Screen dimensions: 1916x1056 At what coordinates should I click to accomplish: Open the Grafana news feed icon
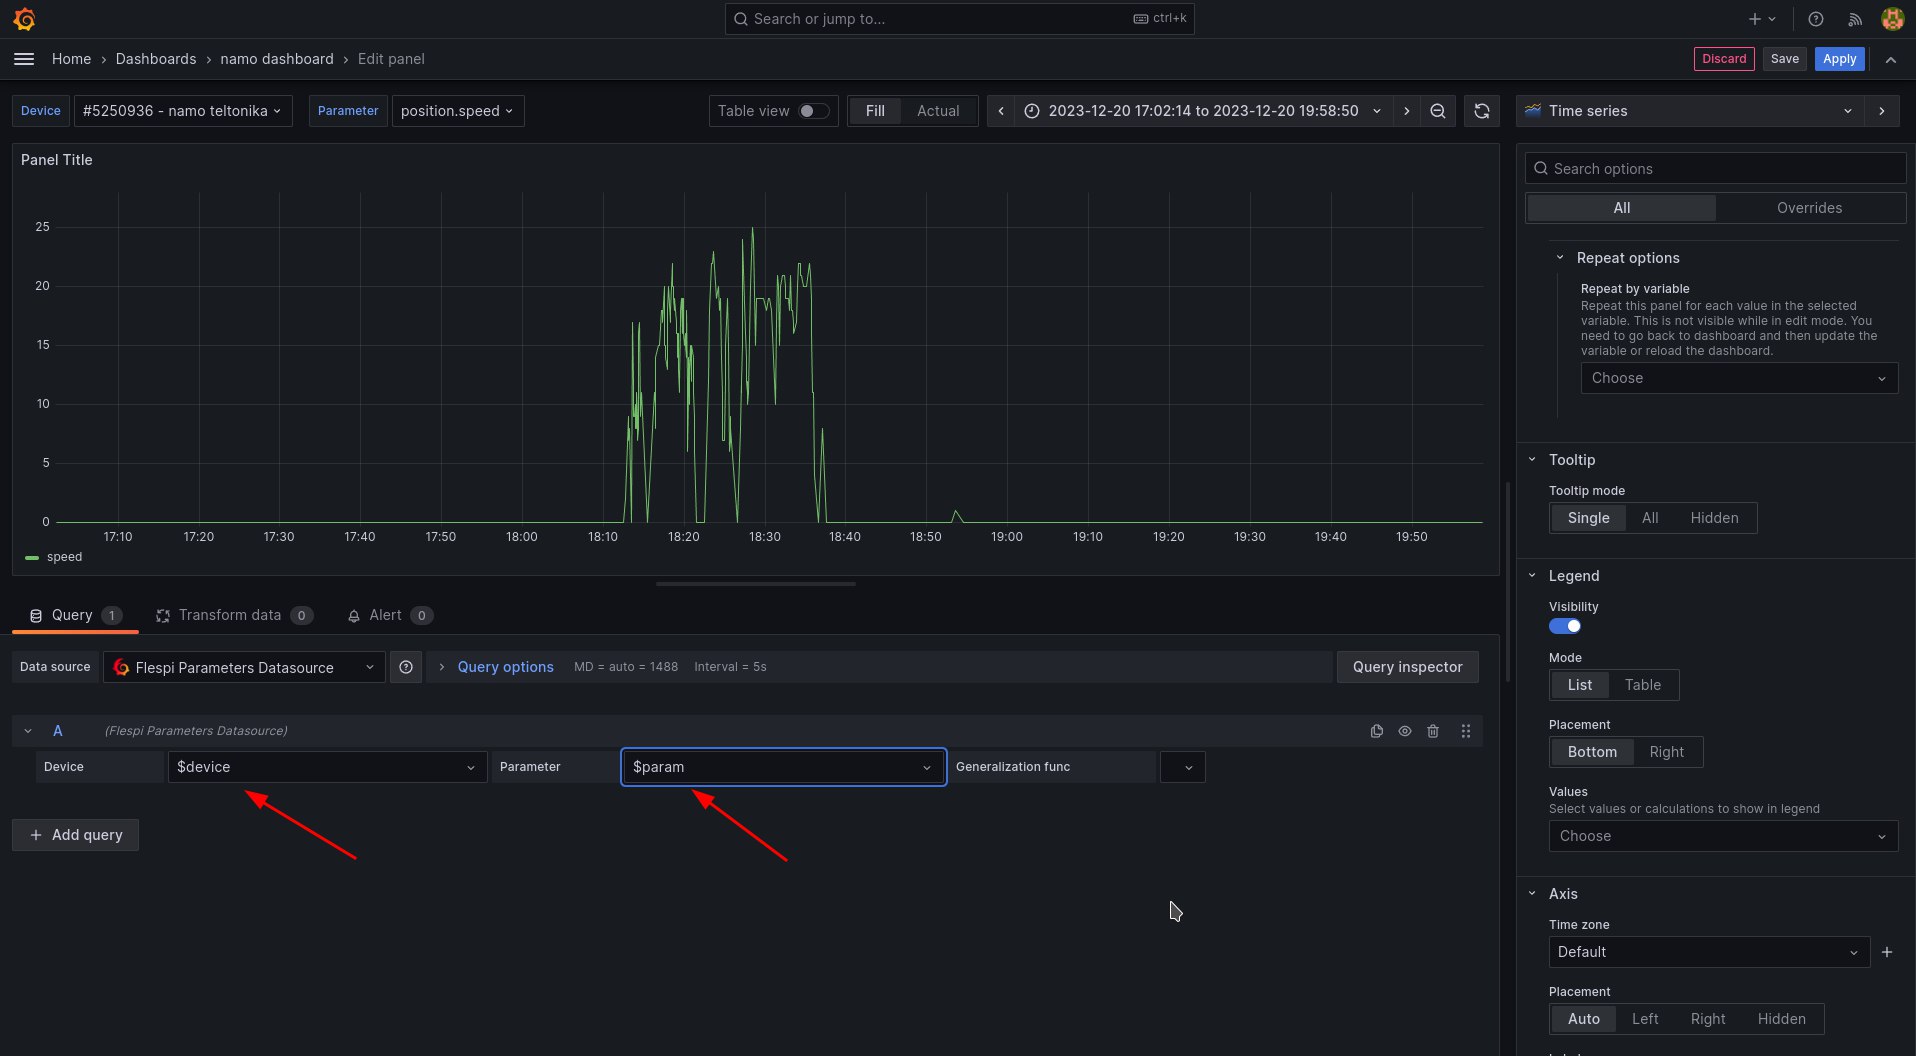[1854, 19]
